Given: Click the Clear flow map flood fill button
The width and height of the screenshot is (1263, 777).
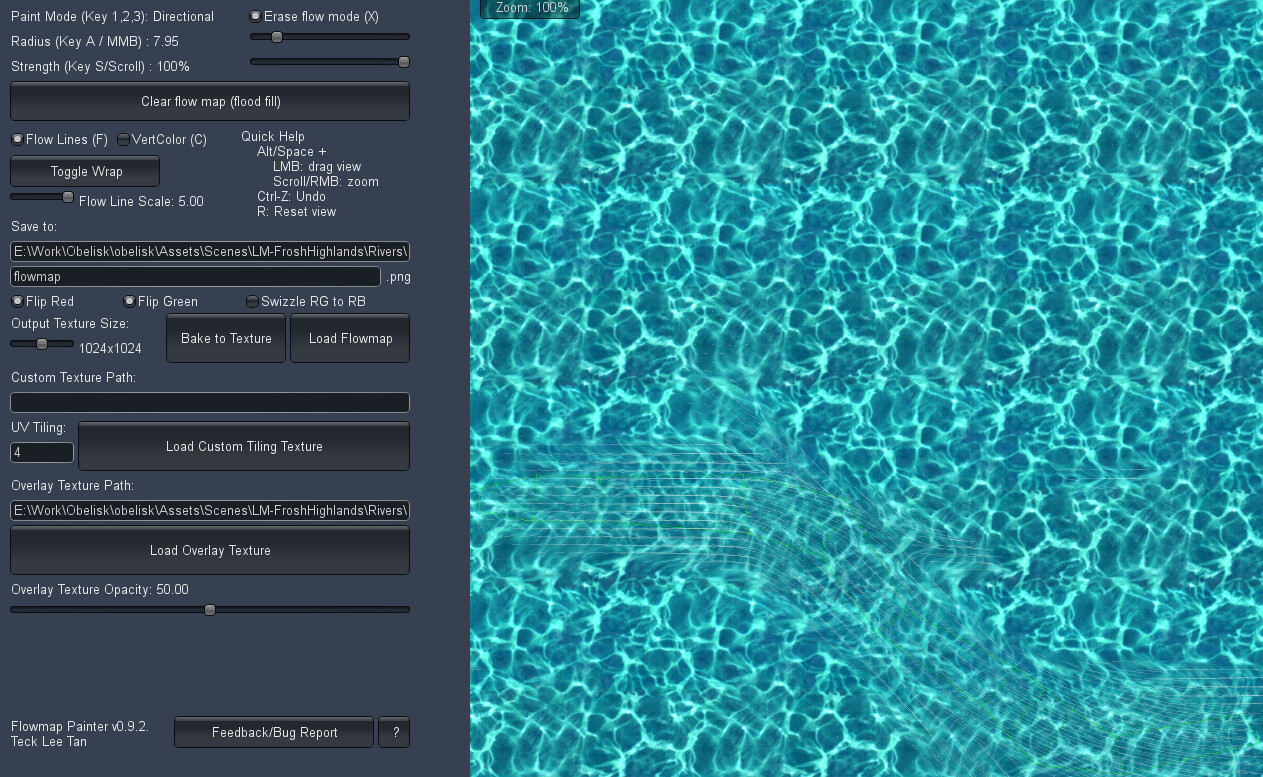Looking at the screenshot, I should tap(209, 101).
